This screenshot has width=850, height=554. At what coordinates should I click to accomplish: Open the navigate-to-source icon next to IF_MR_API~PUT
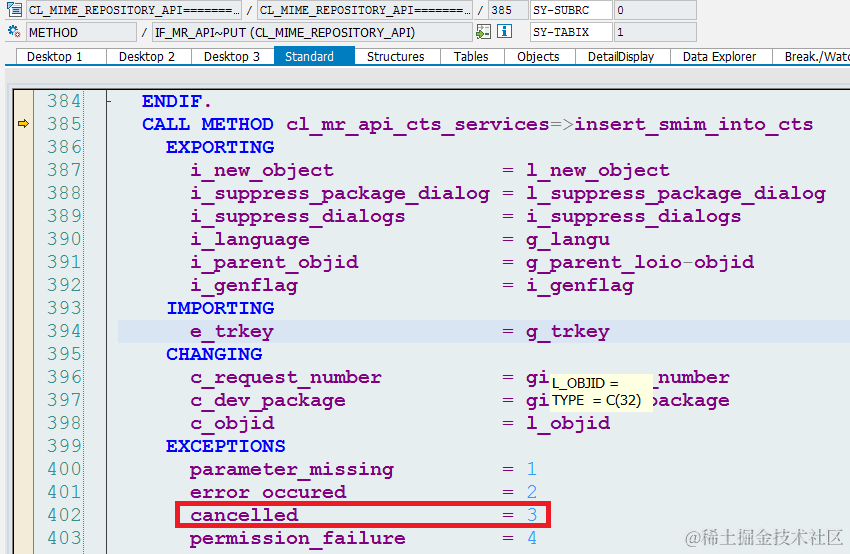(483, 32)
